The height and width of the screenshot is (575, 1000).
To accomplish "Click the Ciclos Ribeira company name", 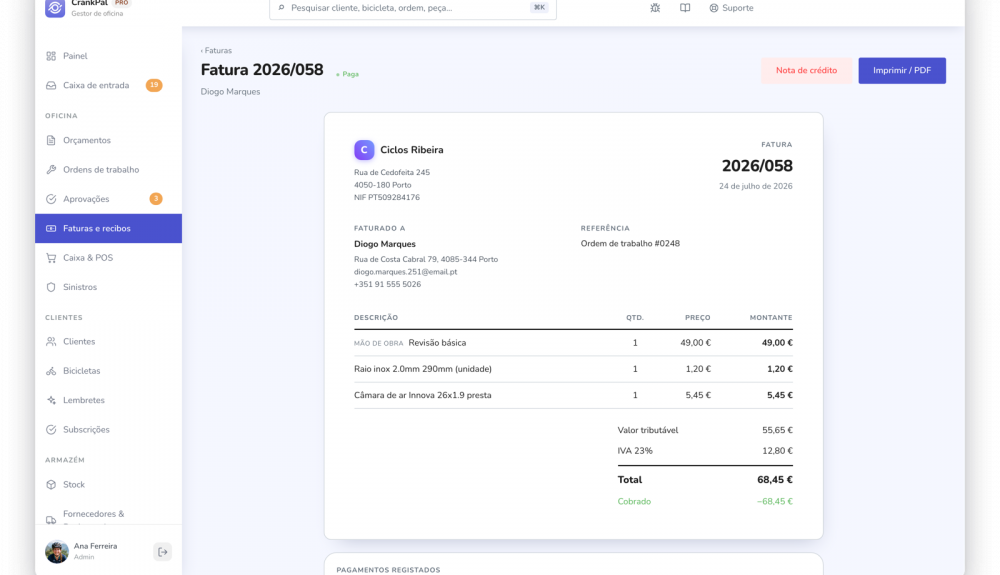I will tap(412, 150).
